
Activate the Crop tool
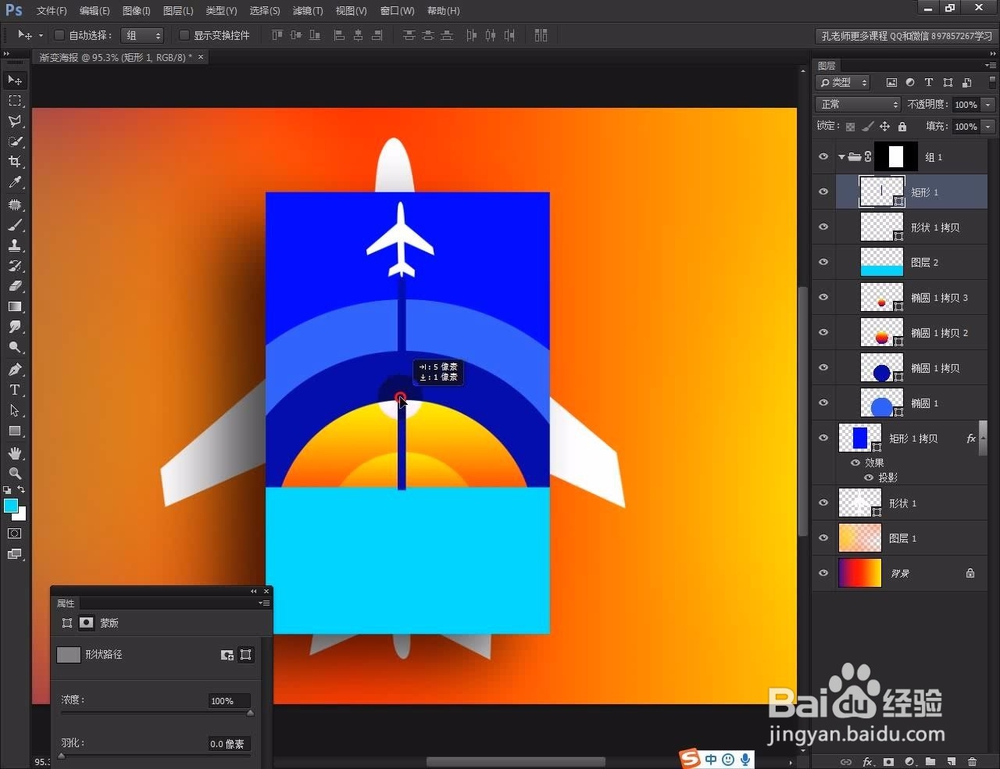pos(14,162)
